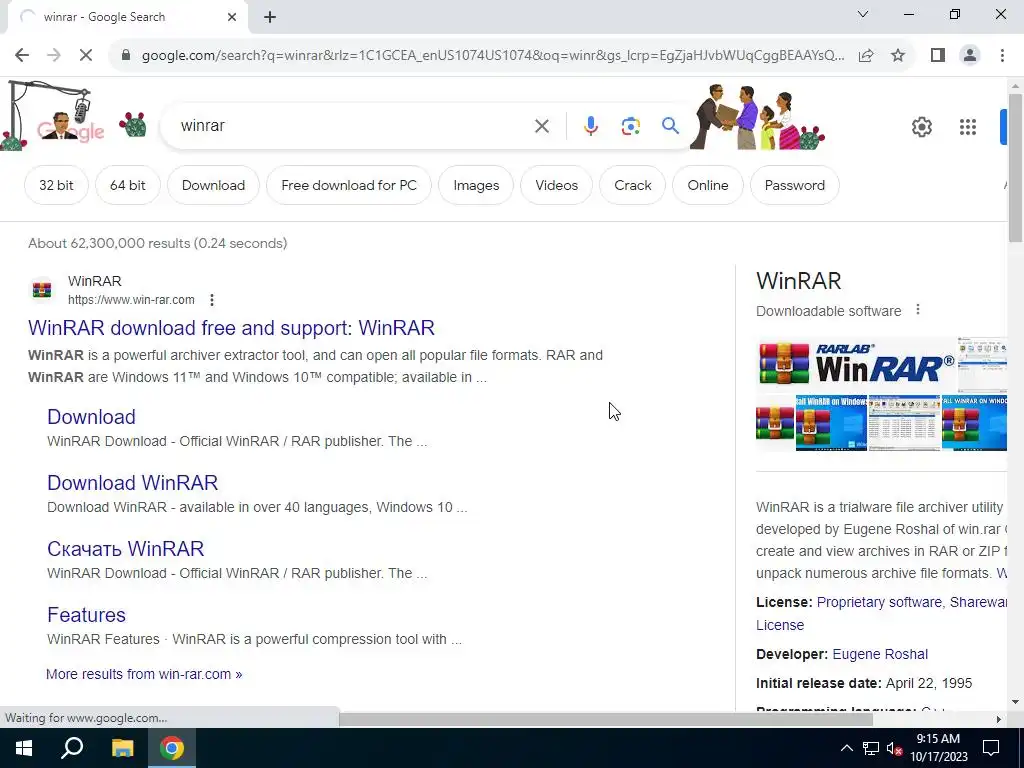The height and width of the screenshot is (768, 1024).
Task: Switch to Images results
Action: point(476,185)
